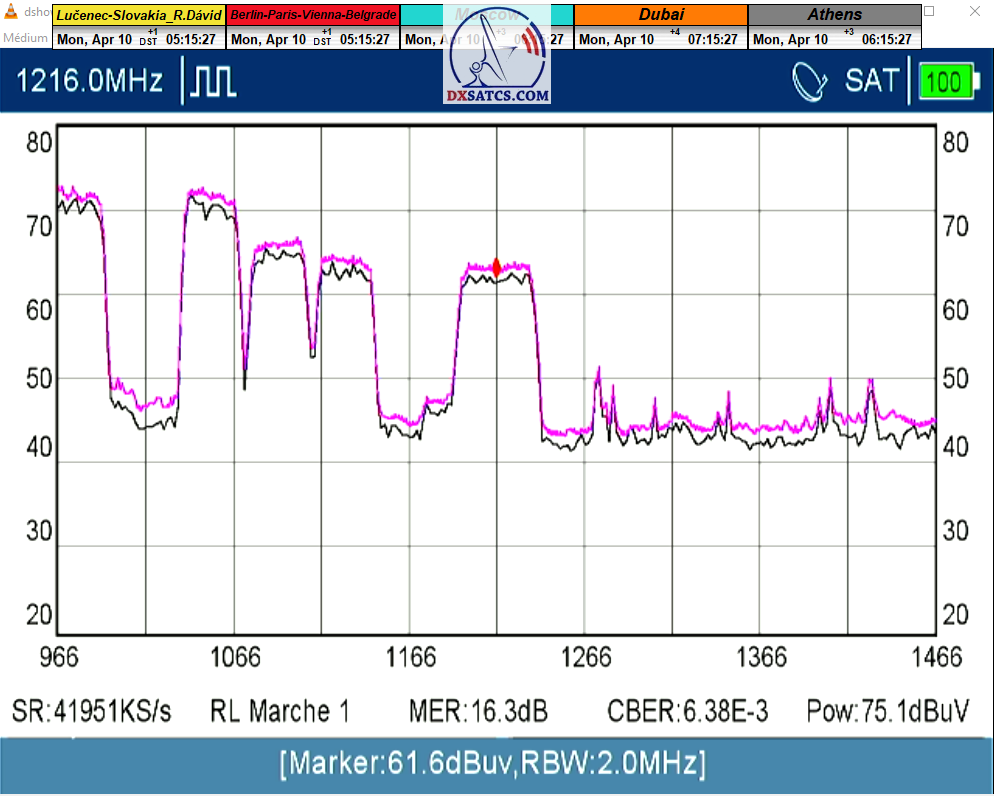Maximize the window using the square button
994x796 pixels.
[929, 12]
